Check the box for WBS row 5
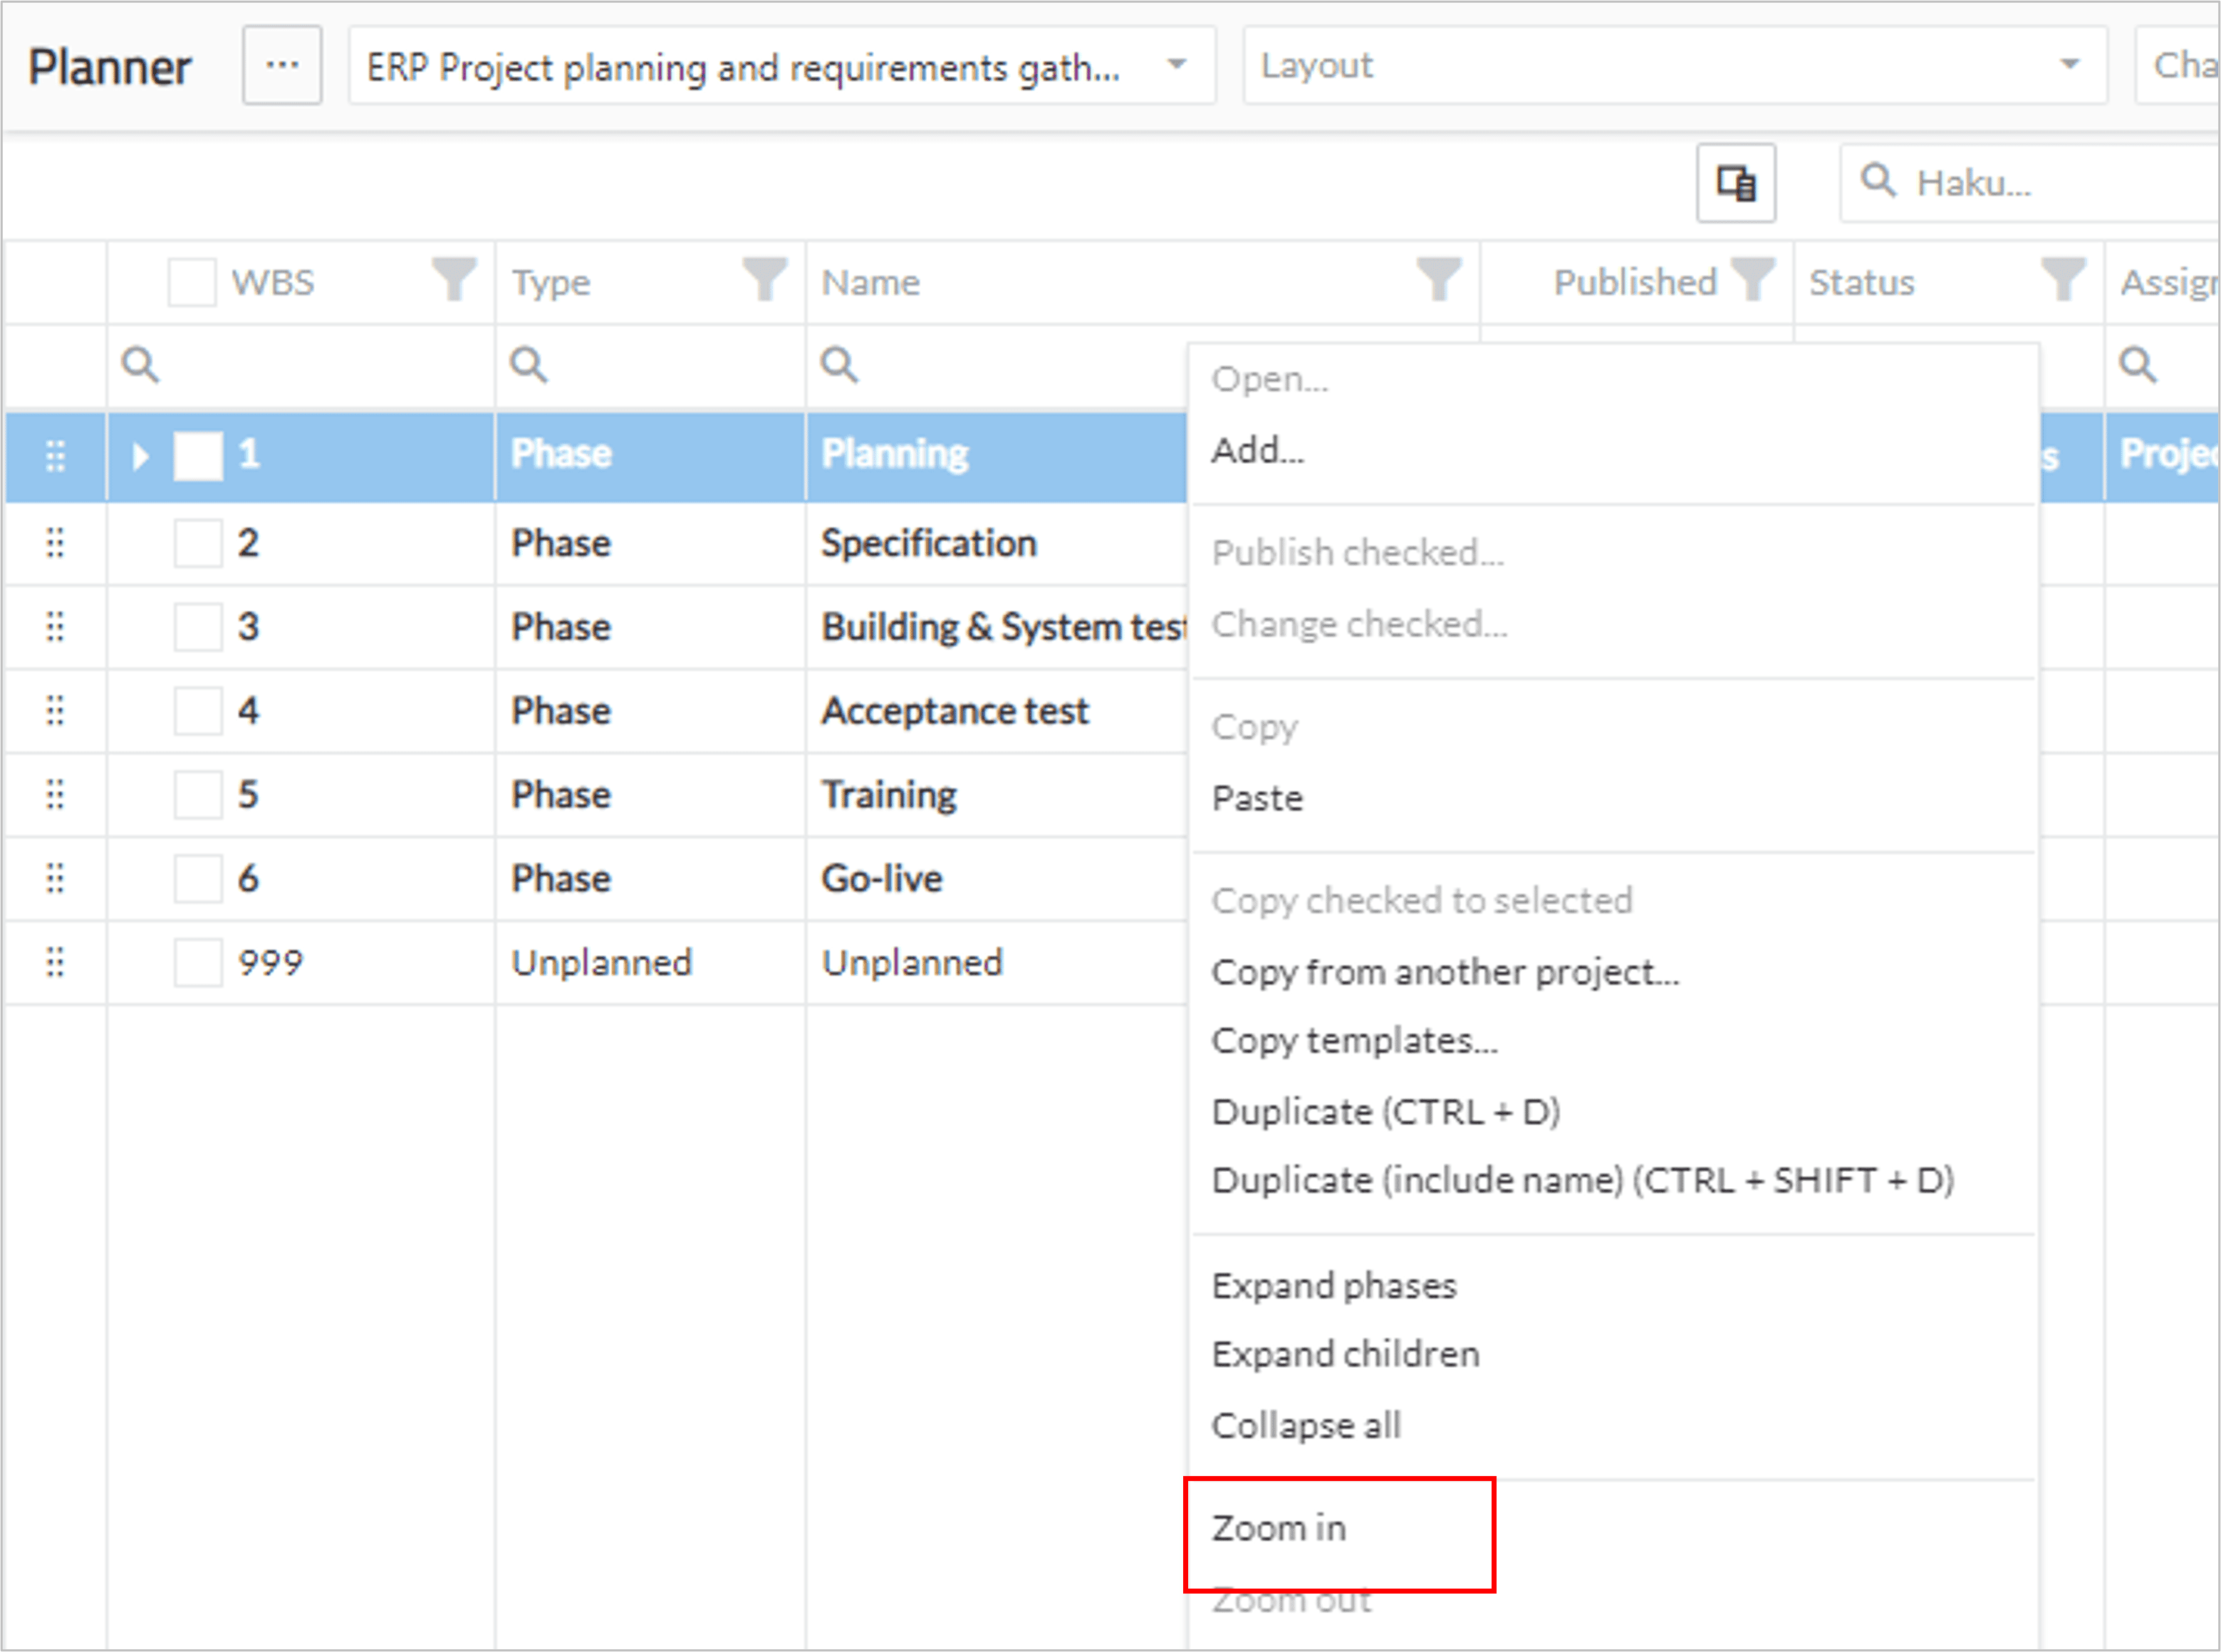Screen dimensions: 2221x1652 point(198,796)
